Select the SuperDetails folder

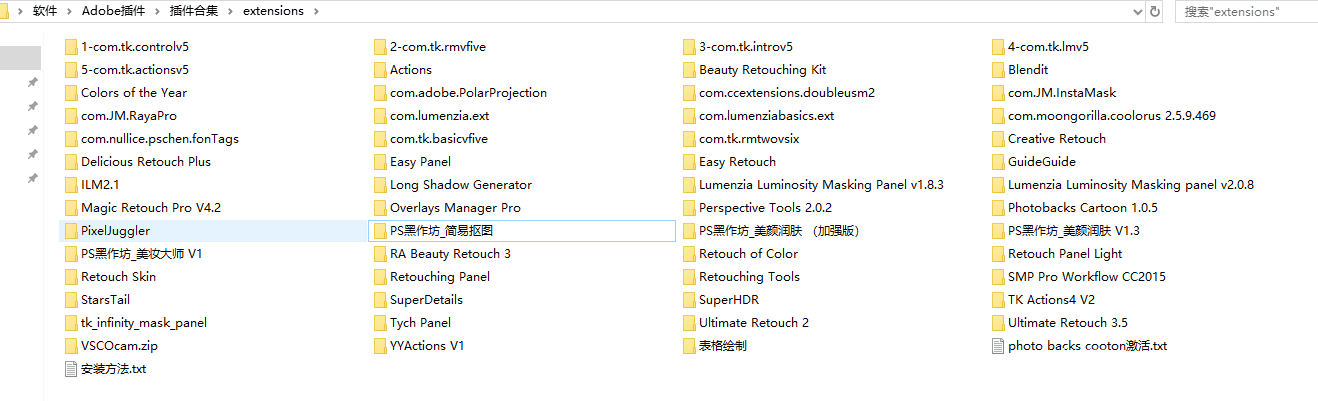point(418,300)
